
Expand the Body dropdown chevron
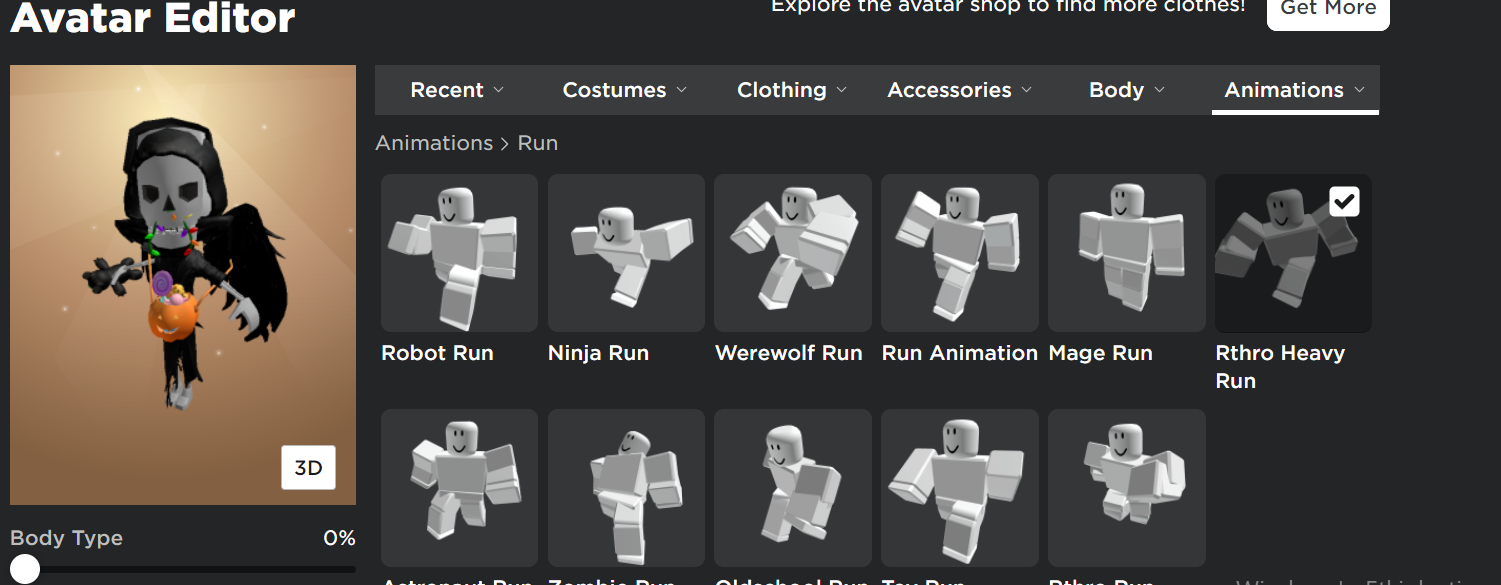click(1160, 90)
